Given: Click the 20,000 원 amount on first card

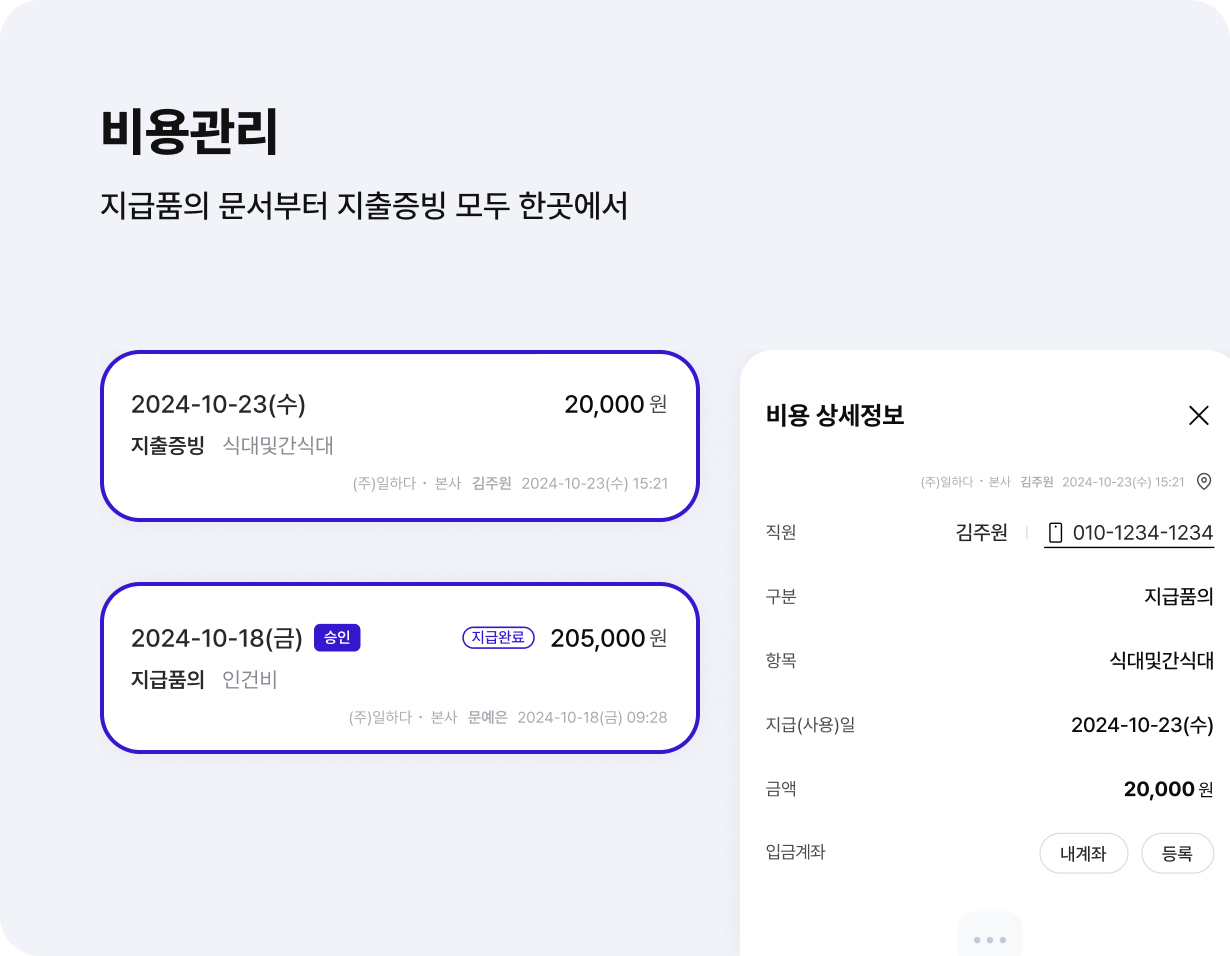Looking at the screenshot, I should (616, 404).
